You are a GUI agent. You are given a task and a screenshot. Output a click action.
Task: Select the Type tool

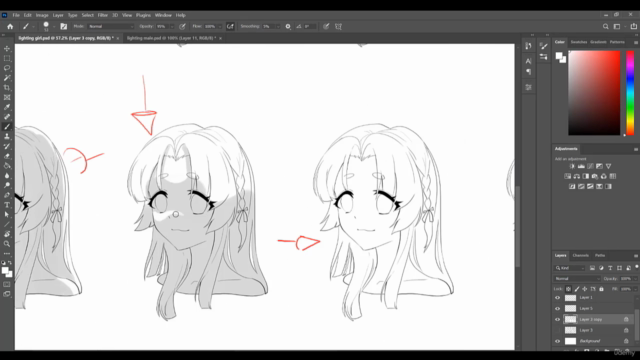pyautogui.click(x=7, y=205)
